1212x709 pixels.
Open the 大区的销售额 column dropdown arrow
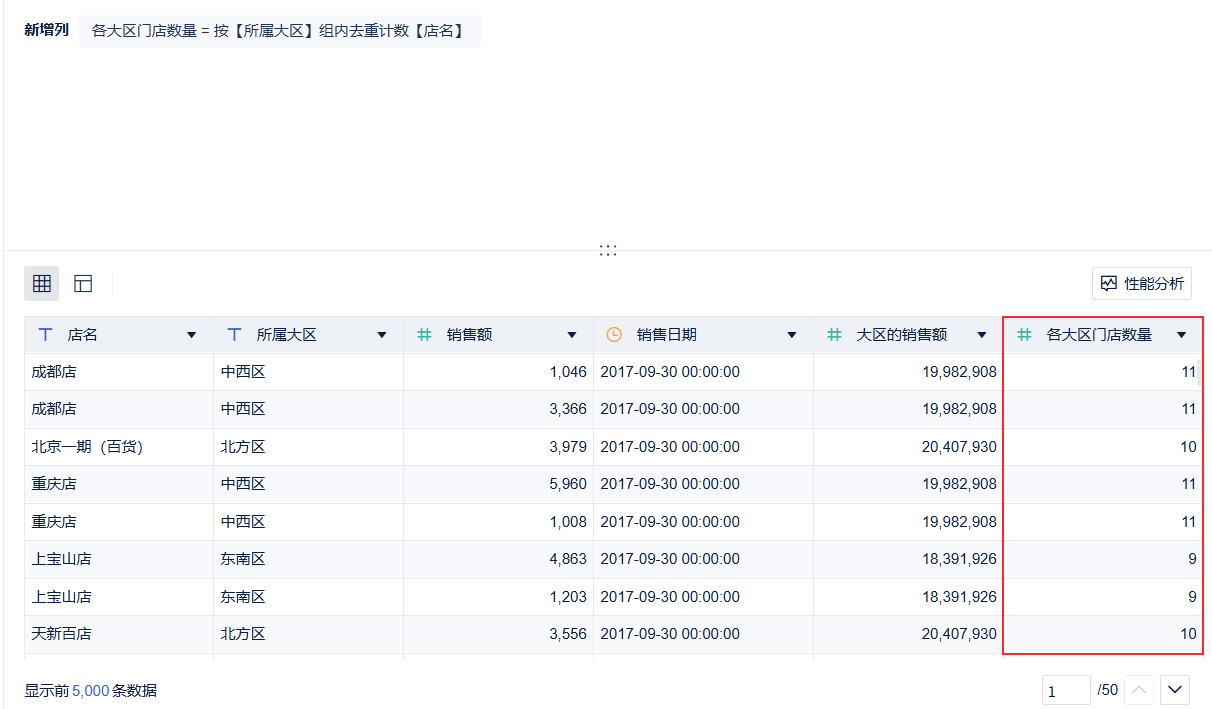[x=982, y=335]
